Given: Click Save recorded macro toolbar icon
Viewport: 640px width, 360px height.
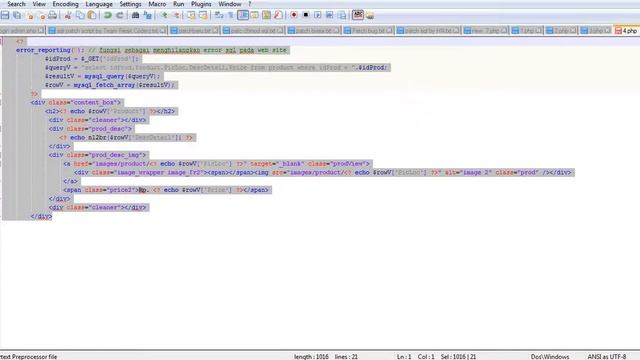Looking at the screenshot, I should 342,16.
